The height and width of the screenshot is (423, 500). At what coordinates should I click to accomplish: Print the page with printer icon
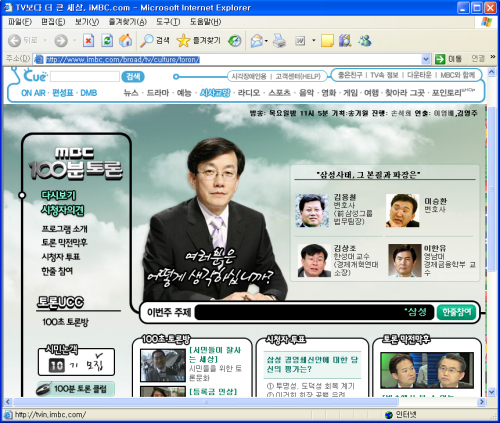279,41
